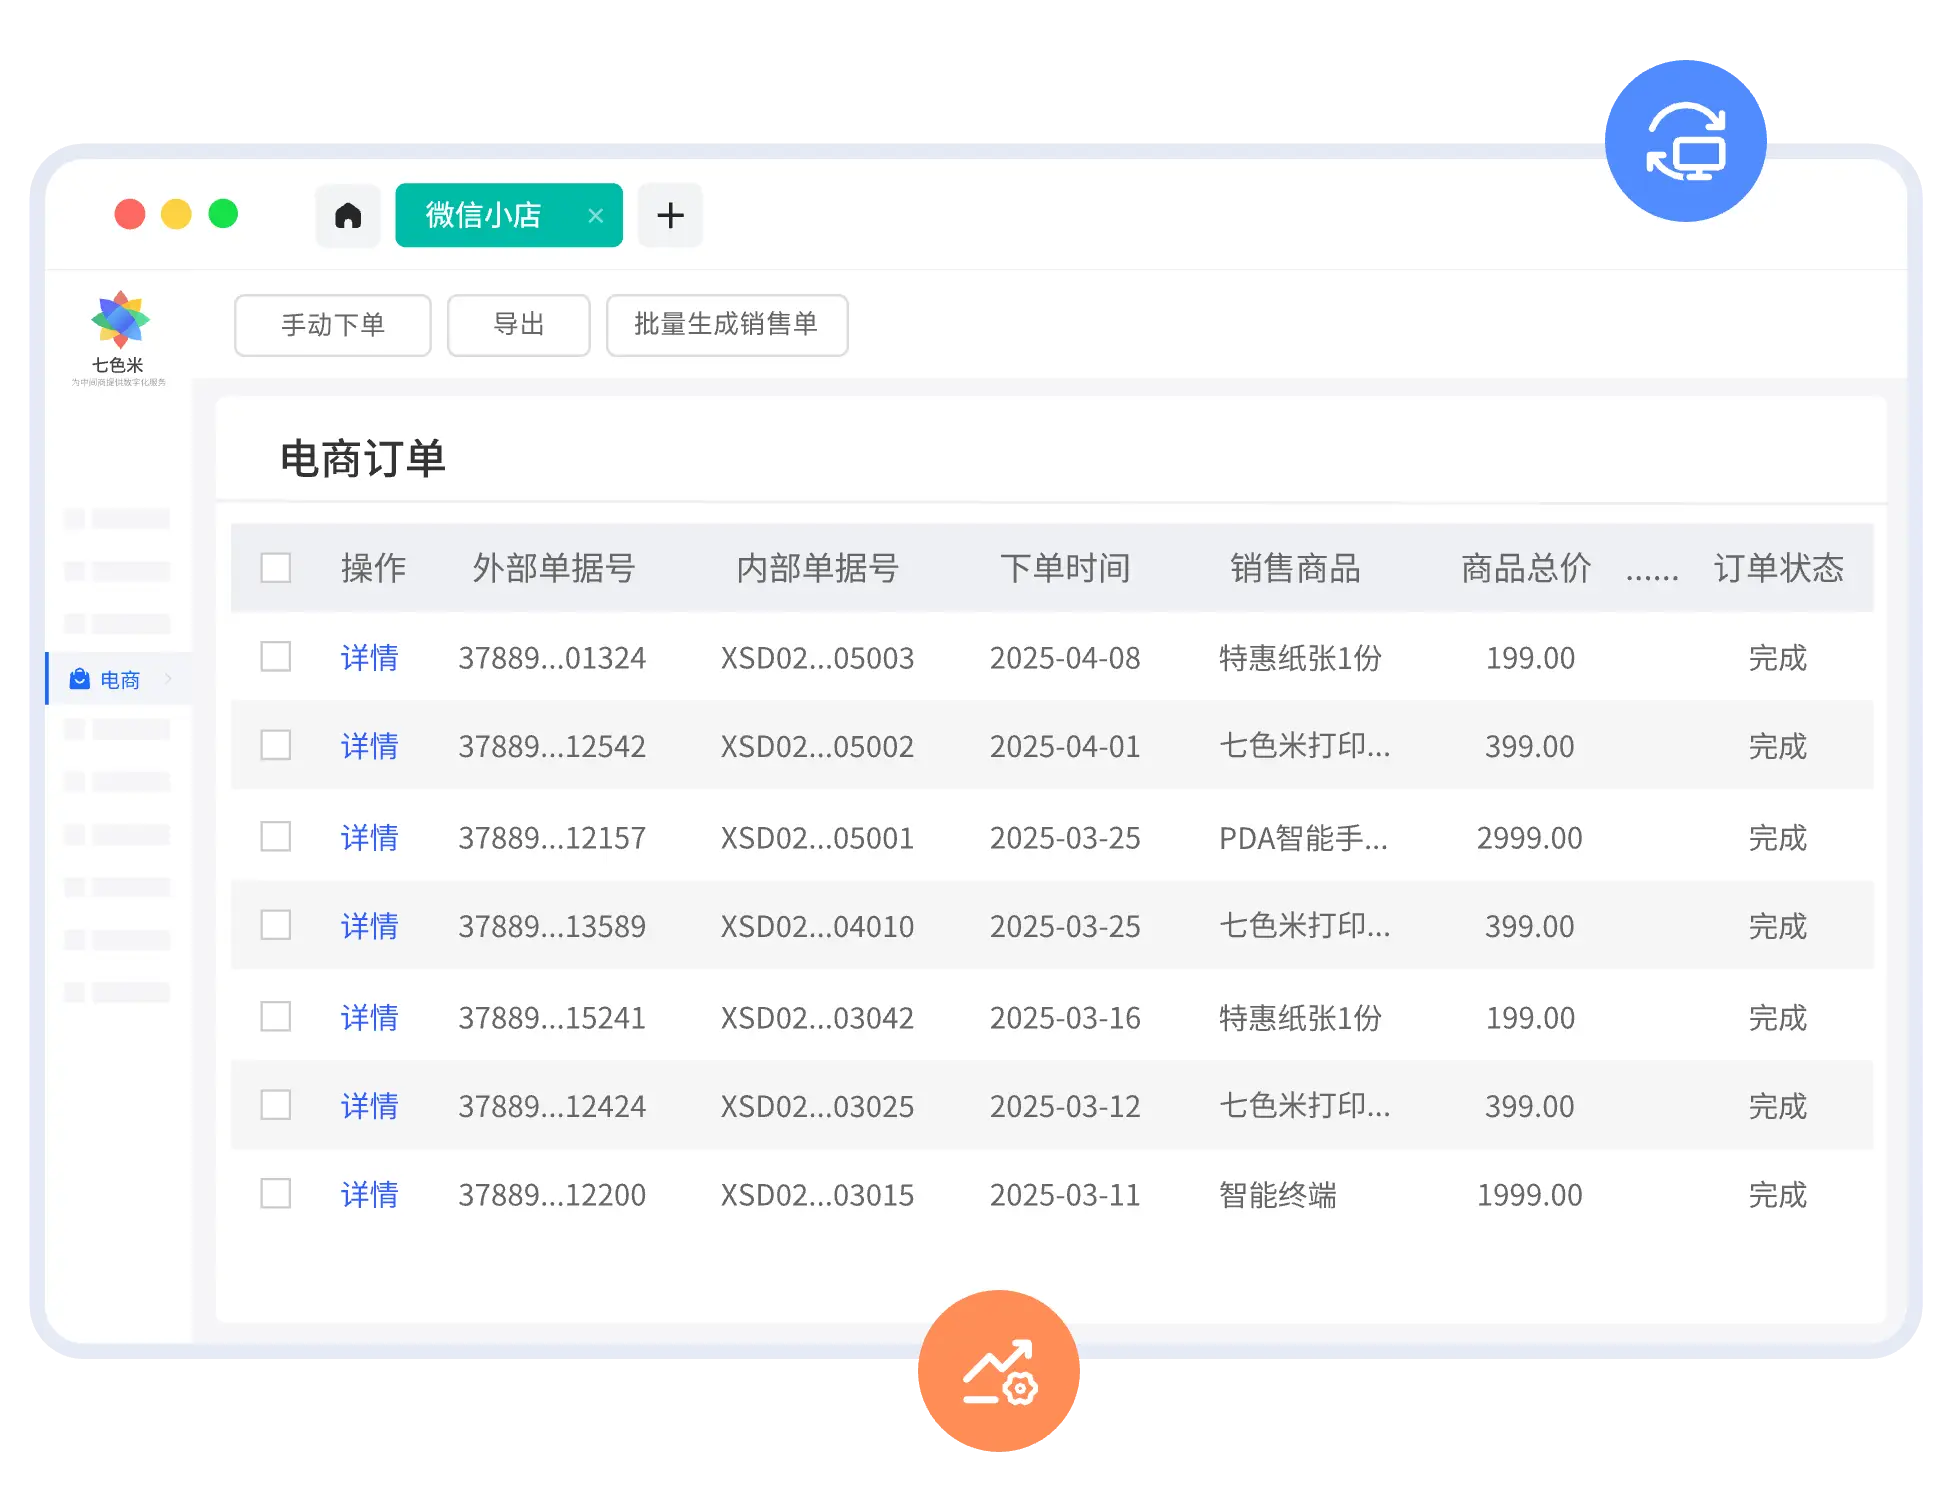The height and width of the screenshot is (1500, 1950).
Task: Expand the hidden columns marked ......
Action: click(x=1652, y=568)
